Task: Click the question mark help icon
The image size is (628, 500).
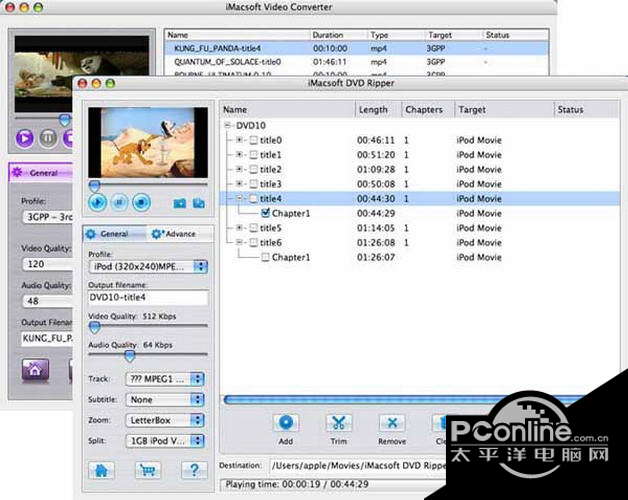Action: (x=194, y=470)
